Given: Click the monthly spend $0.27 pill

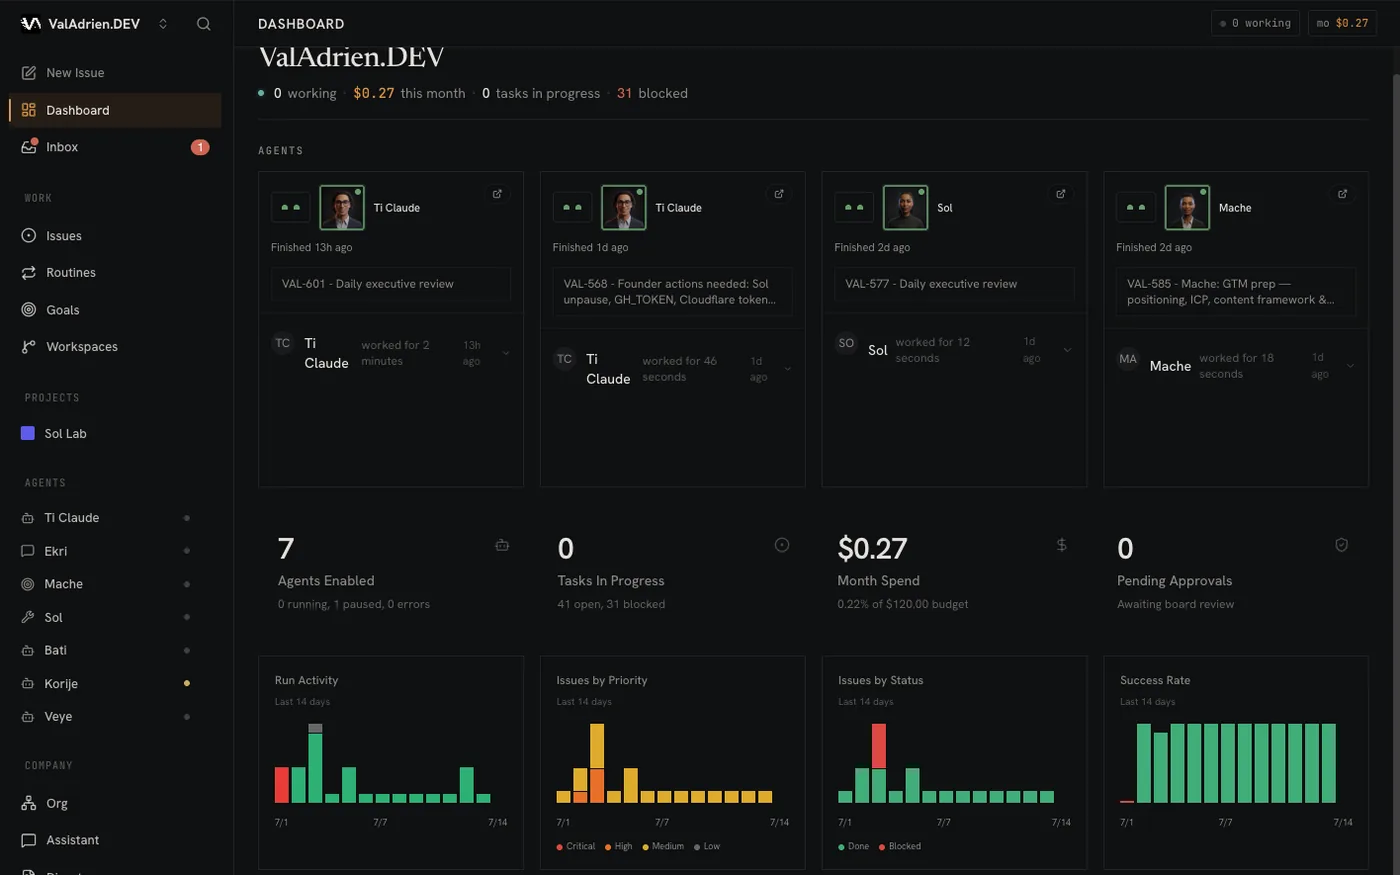Looking at the screenshot, I should pos(1342,23).
